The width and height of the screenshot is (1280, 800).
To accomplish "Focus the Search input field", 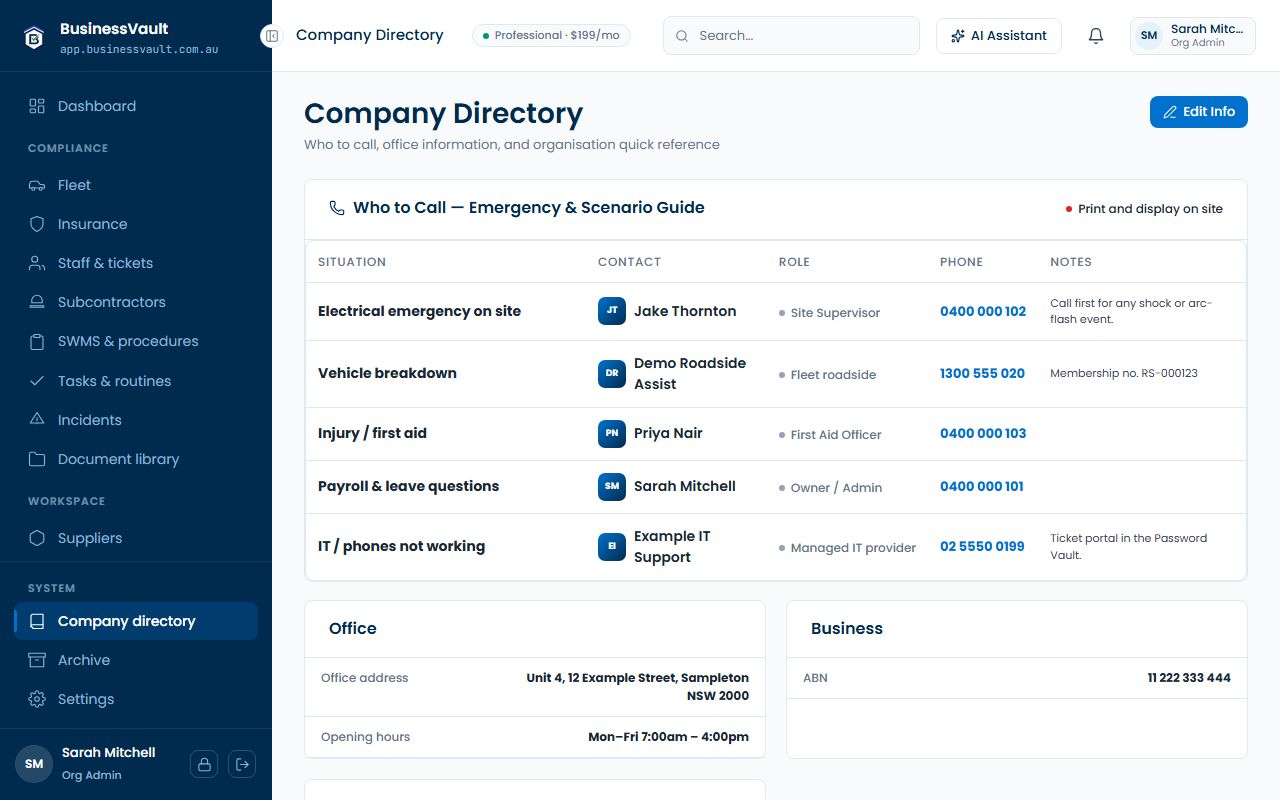I will (791, 36).
